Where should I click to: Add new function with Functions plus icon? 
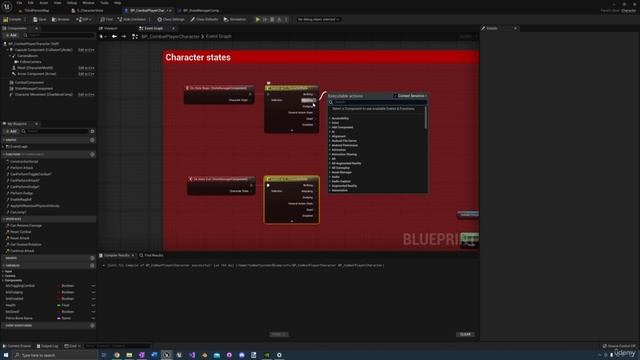(x=92, y=154)
